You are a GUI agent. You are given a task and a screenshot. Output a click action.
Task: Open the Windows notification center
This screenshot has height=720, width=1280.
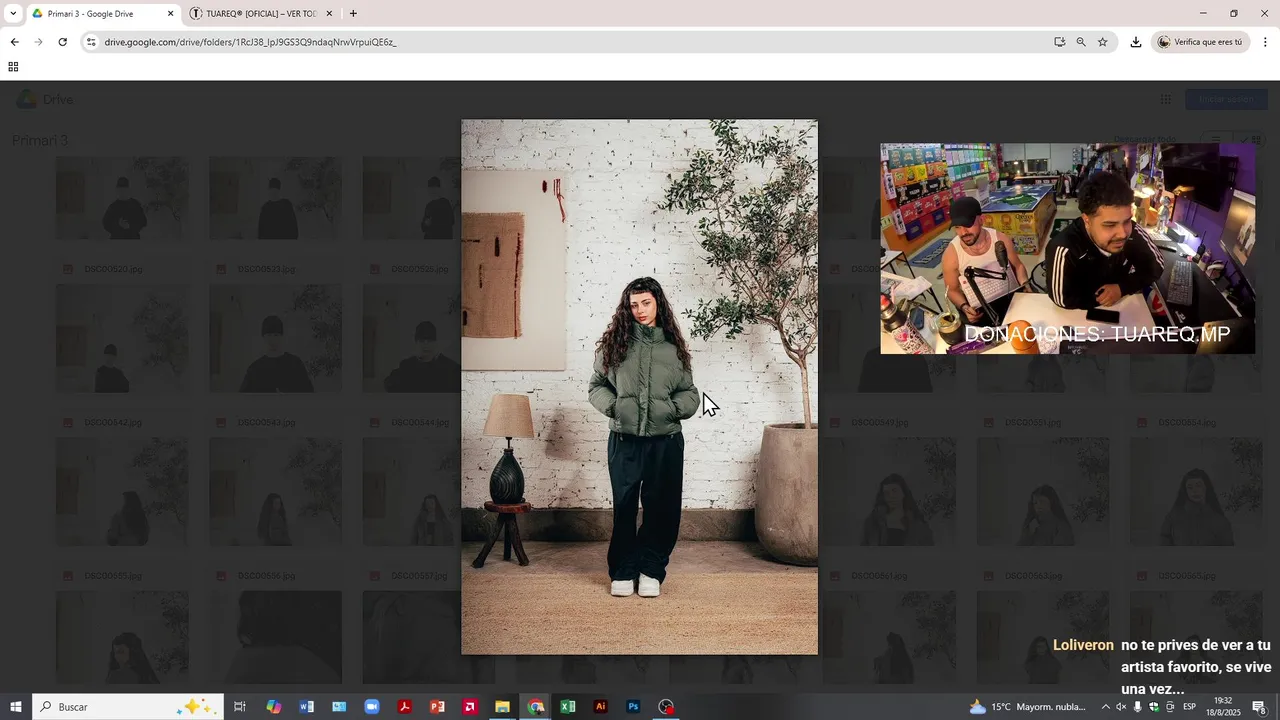[1259, 707]
